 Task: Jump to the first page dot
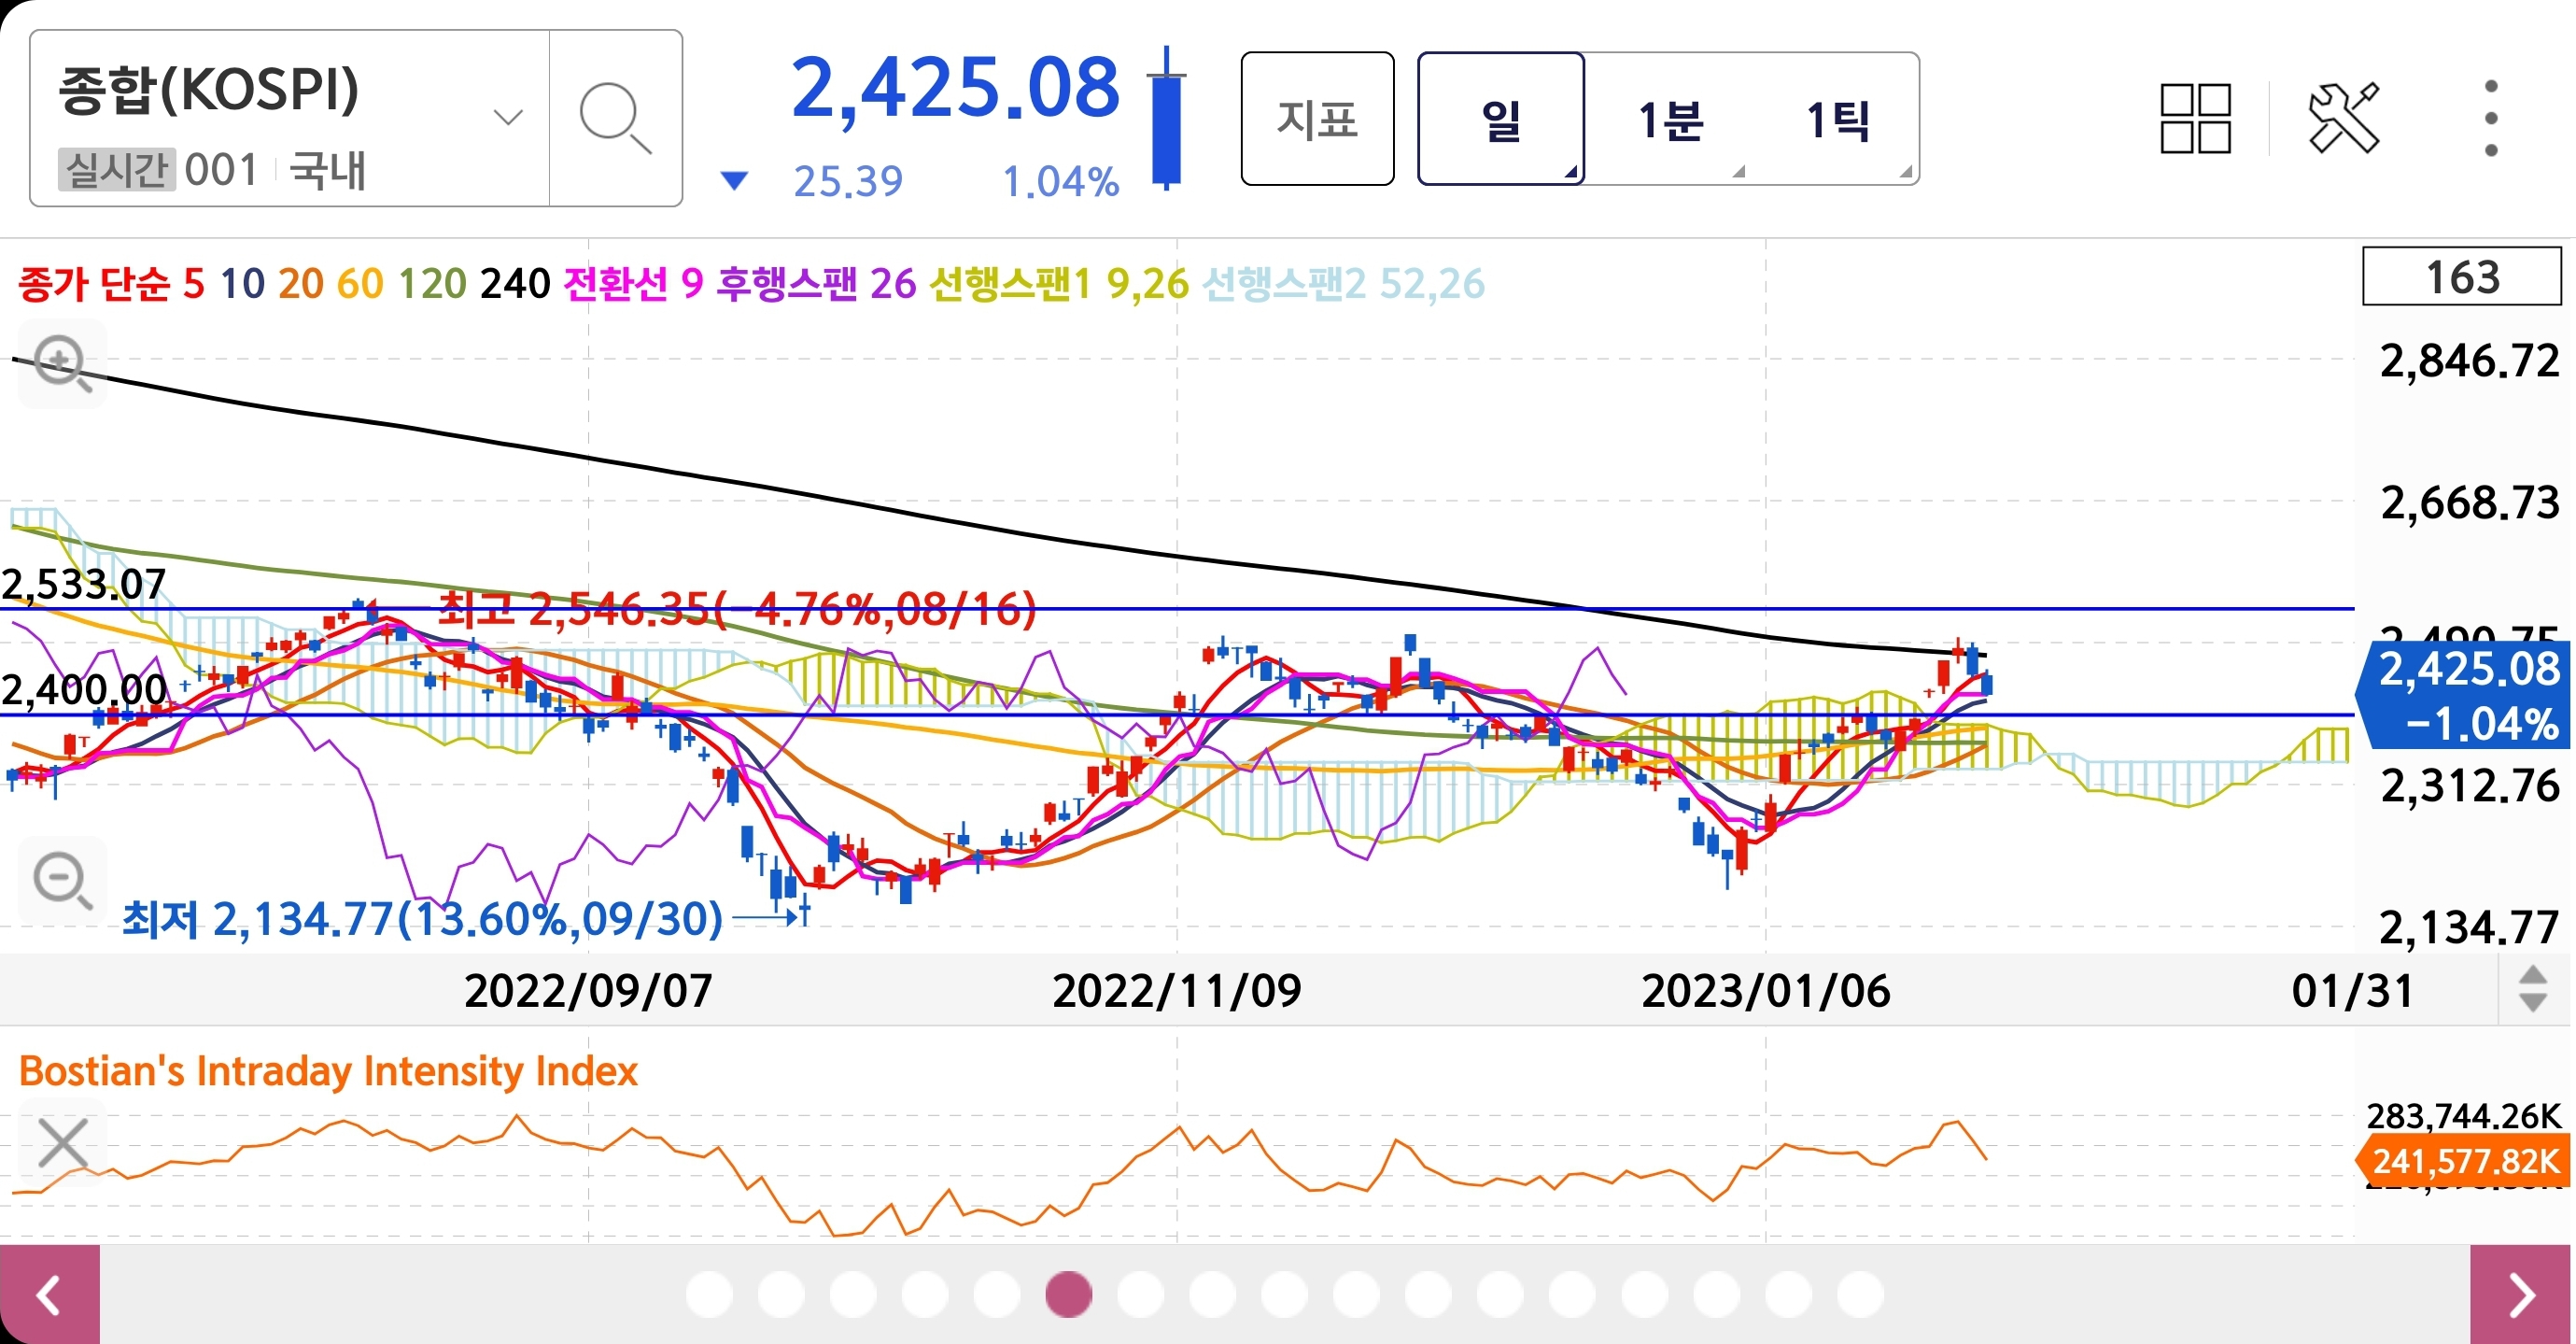[x=709, y=1295]
